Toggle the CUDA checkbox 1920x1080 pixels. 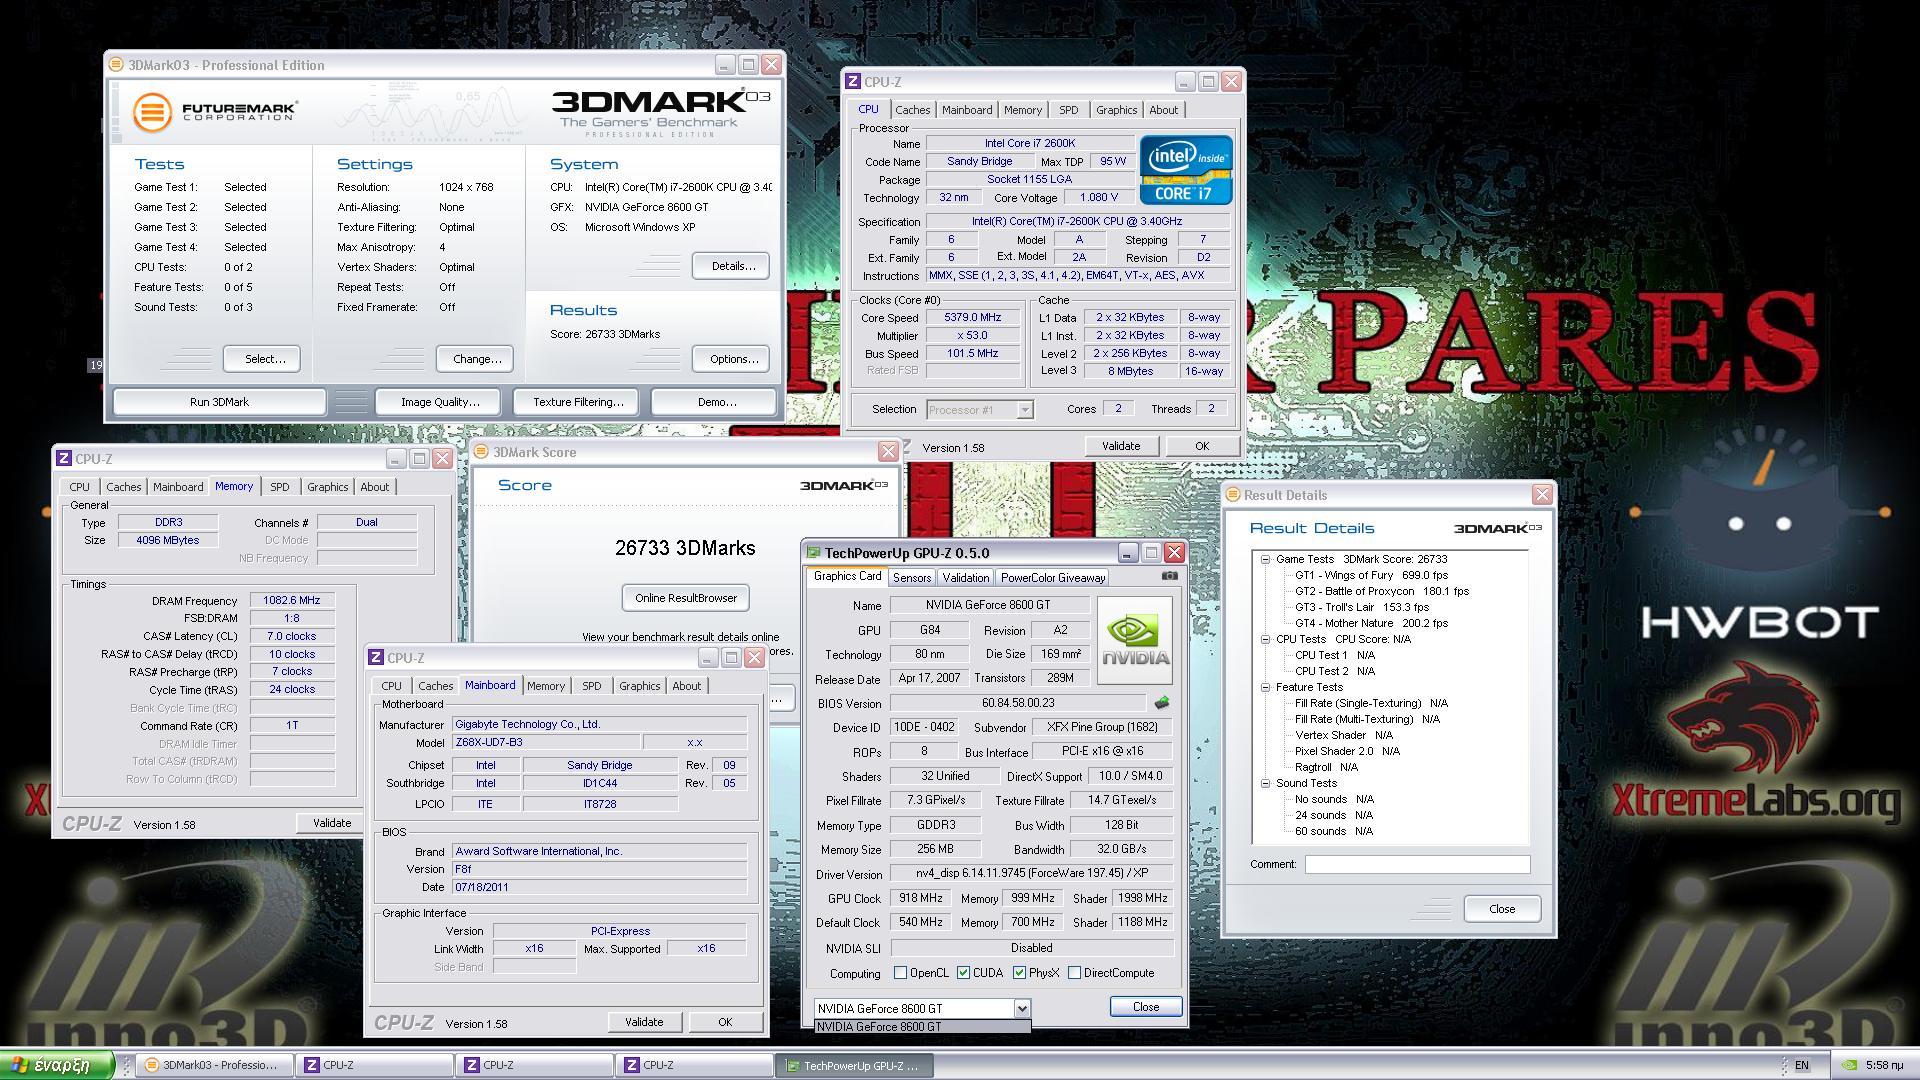click(963, 973)
